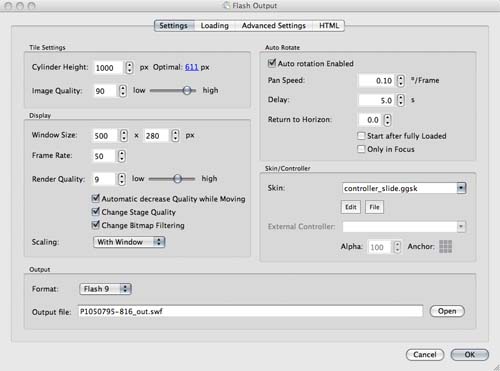The image size is (500, 371).
Task: Open the Format Flash 9 dropdown
Action: click(x=105, y=289)
